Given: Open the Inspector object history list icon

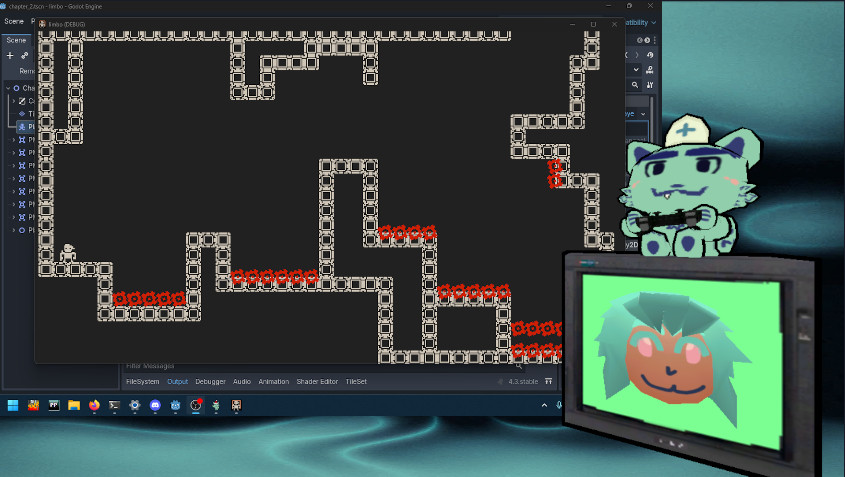Looking at the screenshot, I should (650, 55).
